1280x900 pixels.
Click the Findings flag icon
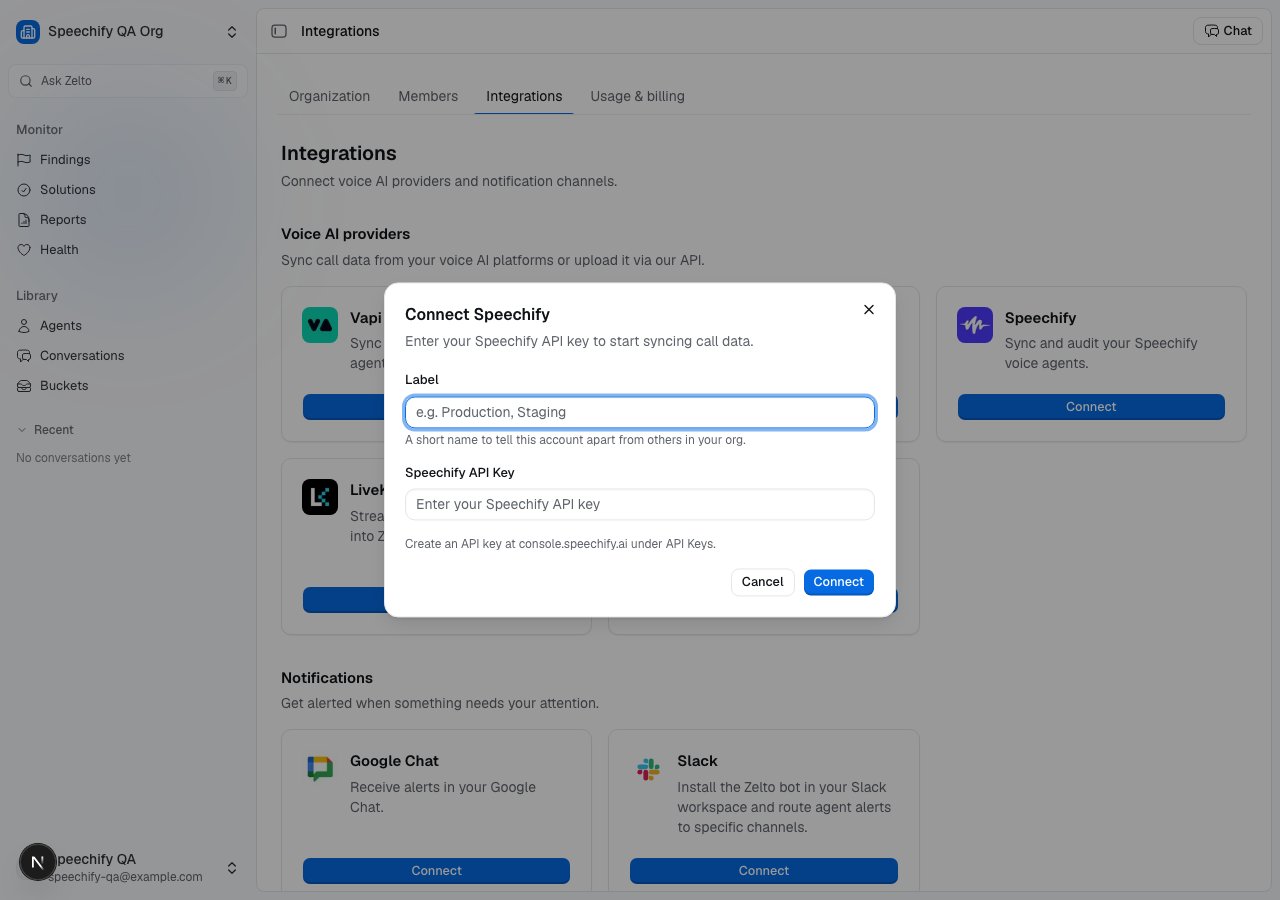click(24, 160)
